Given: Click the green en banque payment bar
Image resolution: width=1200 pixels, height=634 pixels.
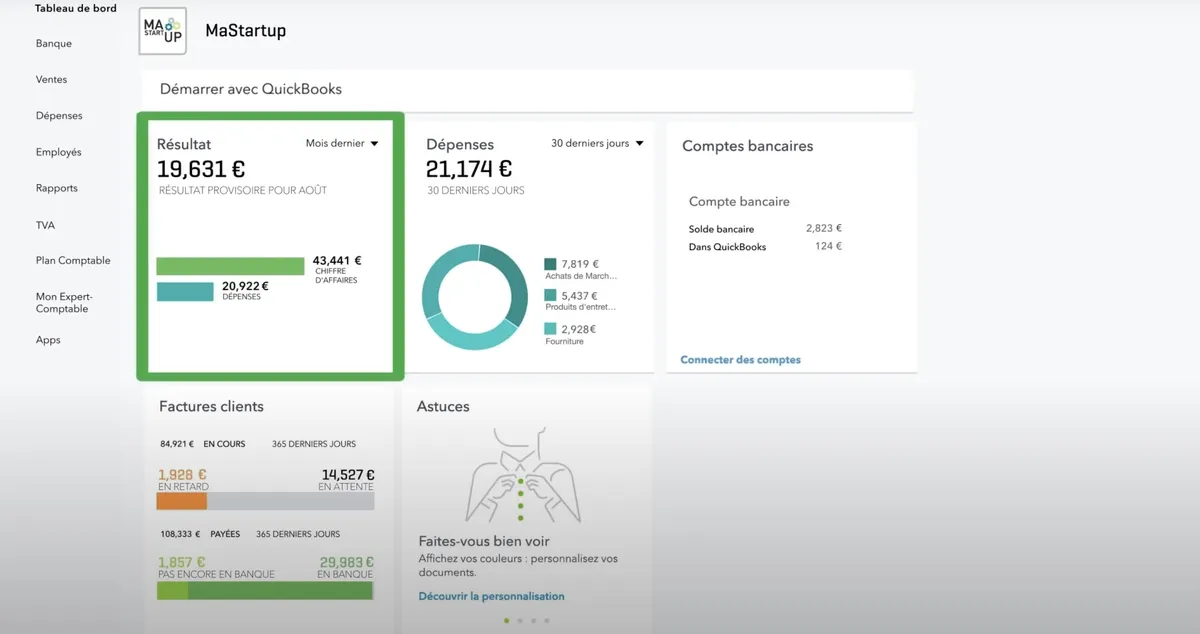Looking at the screenshot, I should (280, 591).
